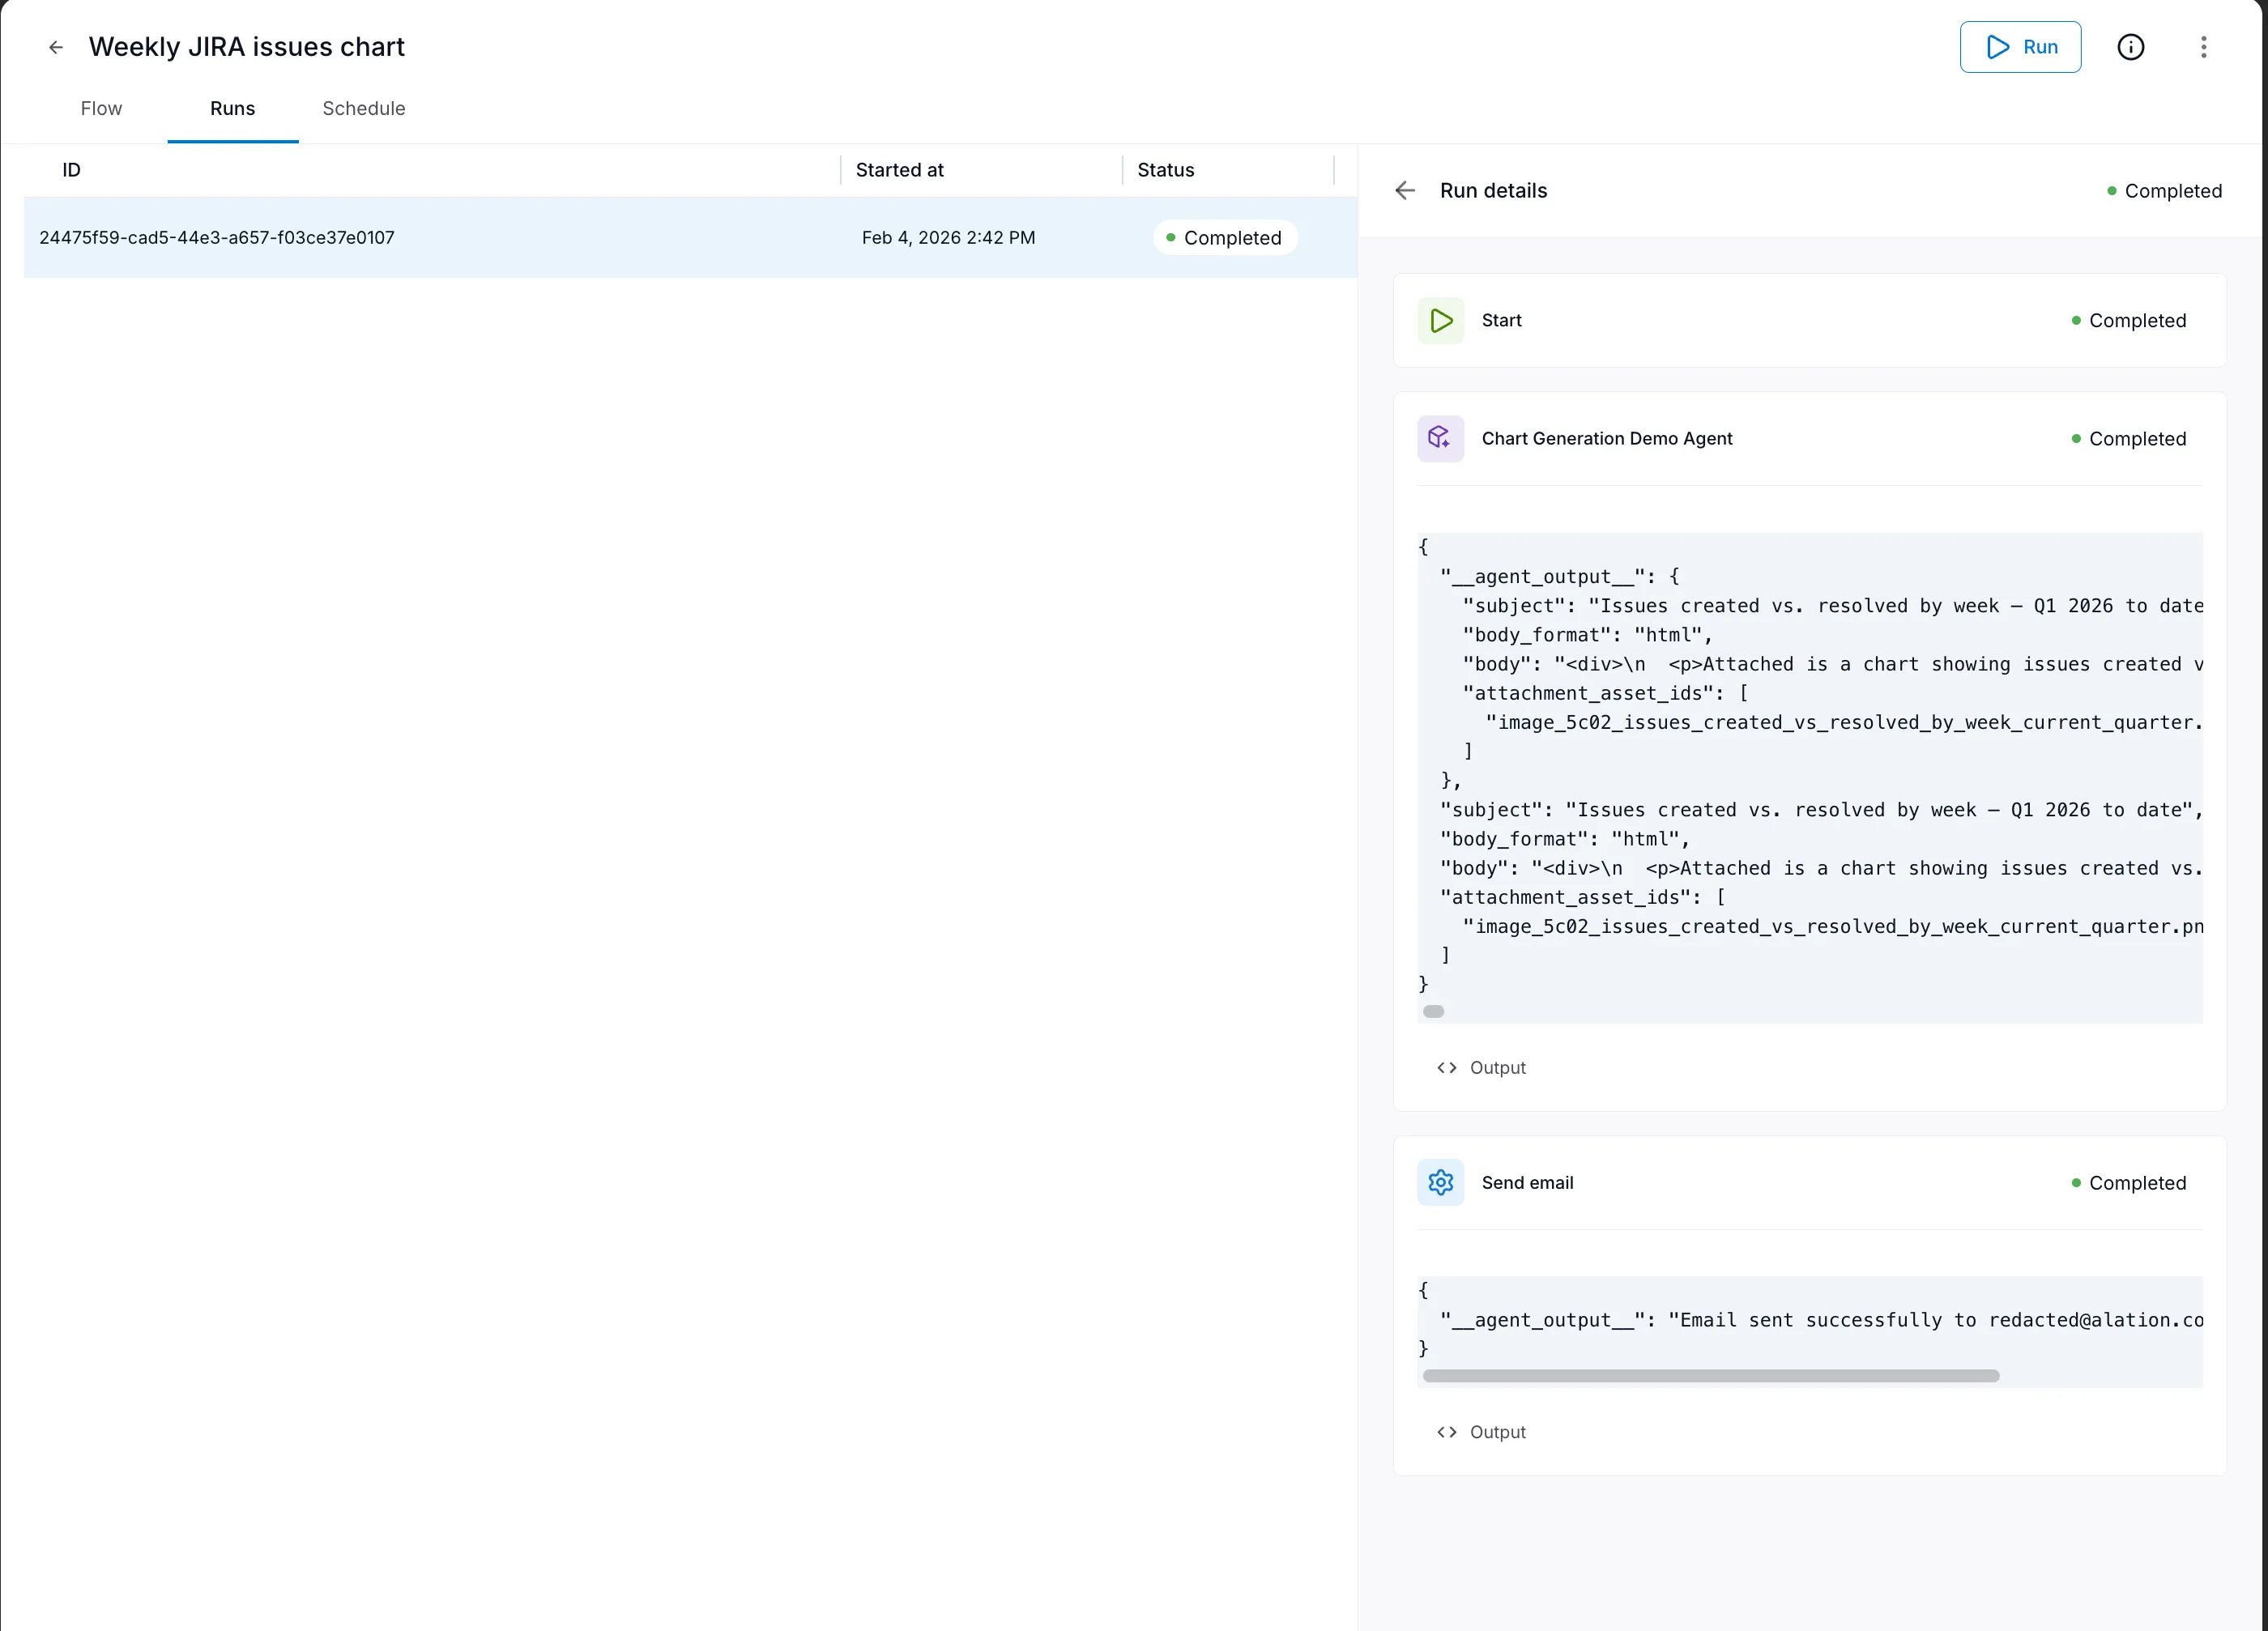Click the Completed status in Run details header
The image size is (2268, 1631).
(x=2172, y=190)
